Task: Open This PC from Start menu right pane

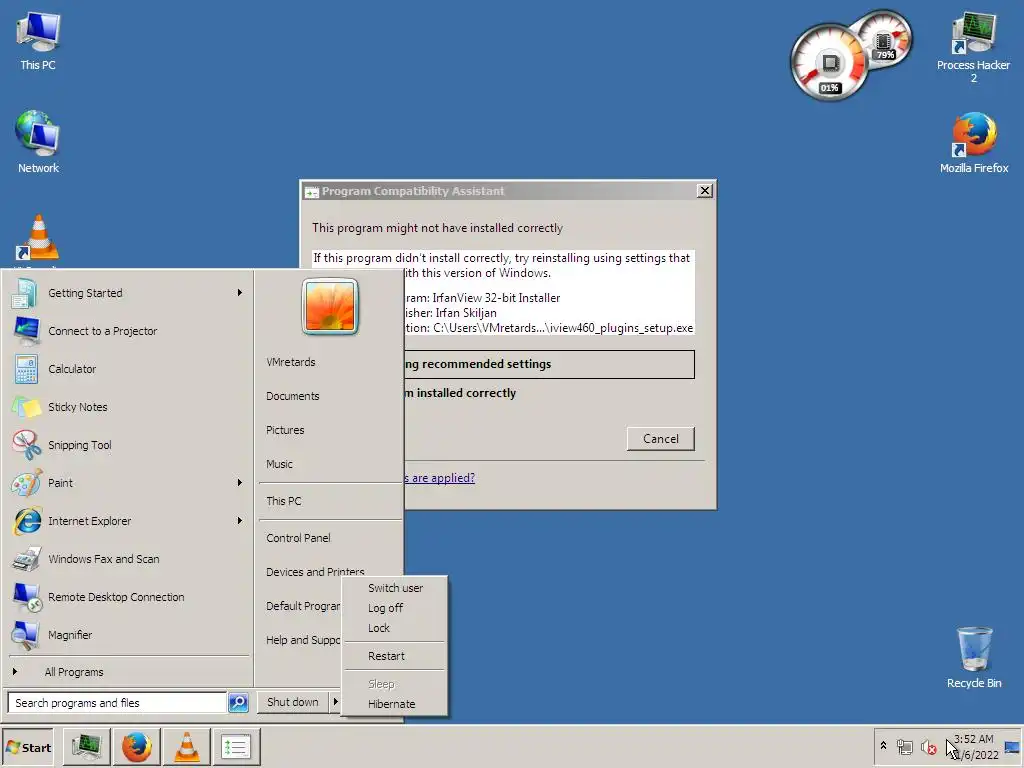Action: click(284, 501)
